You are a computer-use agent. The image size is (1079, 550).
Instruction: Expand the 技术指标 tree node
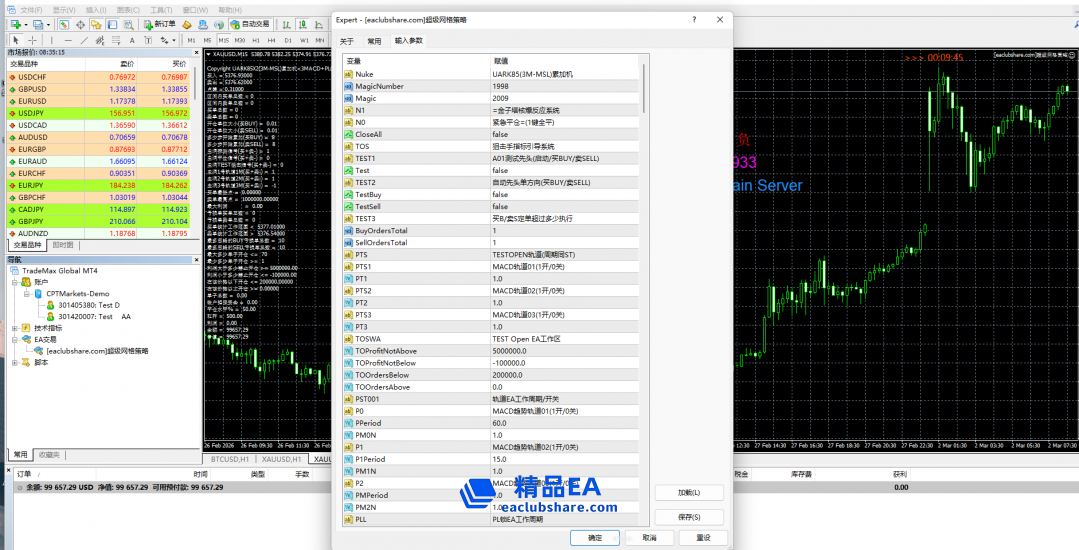click(14, 328)
